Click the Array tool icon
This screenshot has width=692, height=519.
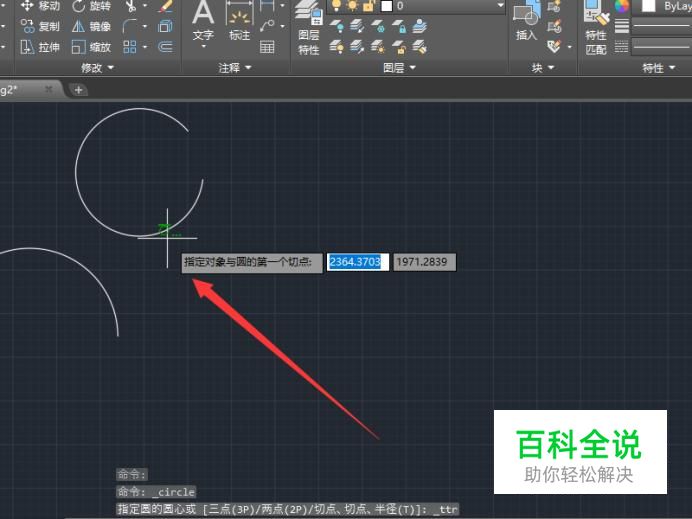click(130, 47)
